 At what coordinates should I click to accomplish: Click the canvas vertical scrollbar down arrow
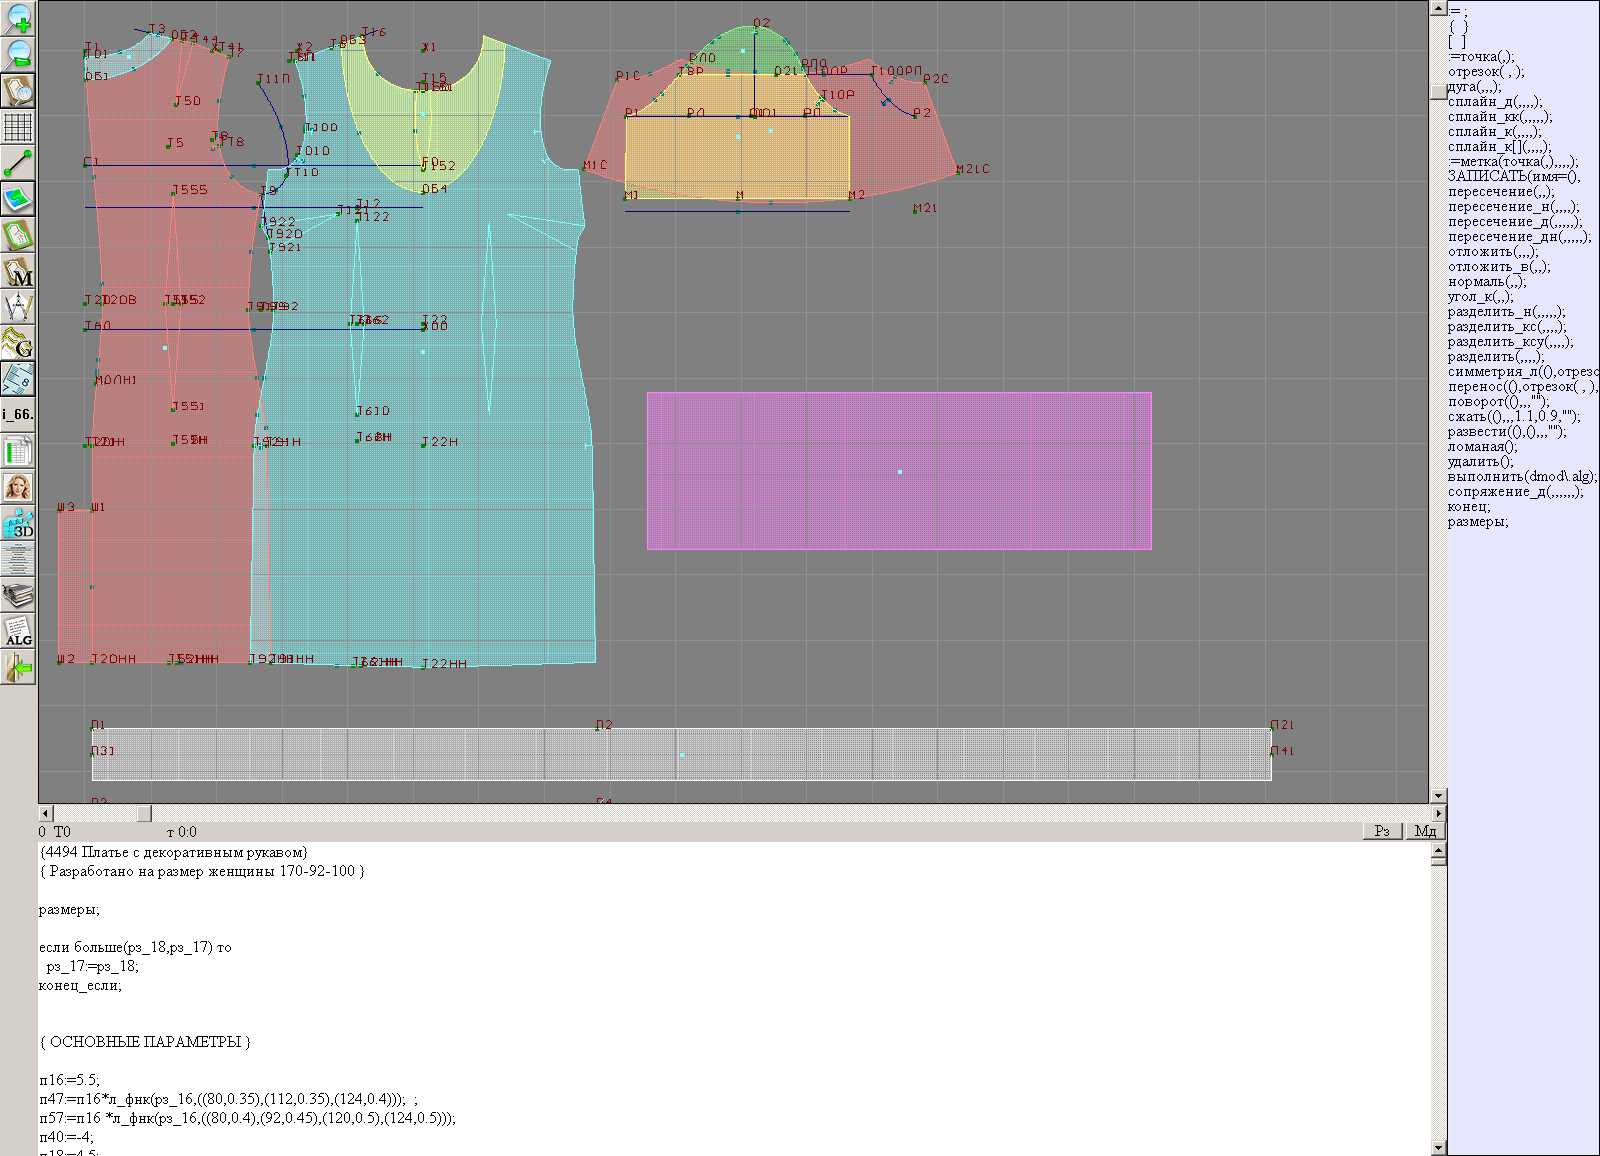(1438, 796)
